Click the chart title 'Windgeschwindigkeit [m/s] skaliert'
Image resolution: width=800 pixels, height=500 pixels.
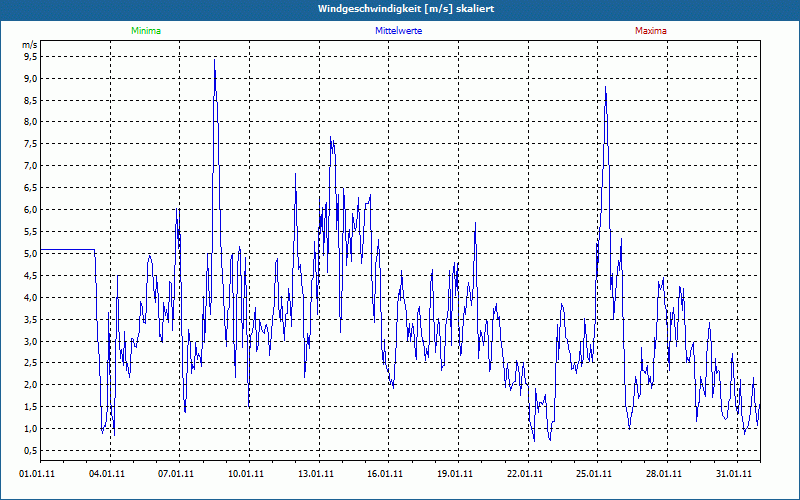click(406, 9)
